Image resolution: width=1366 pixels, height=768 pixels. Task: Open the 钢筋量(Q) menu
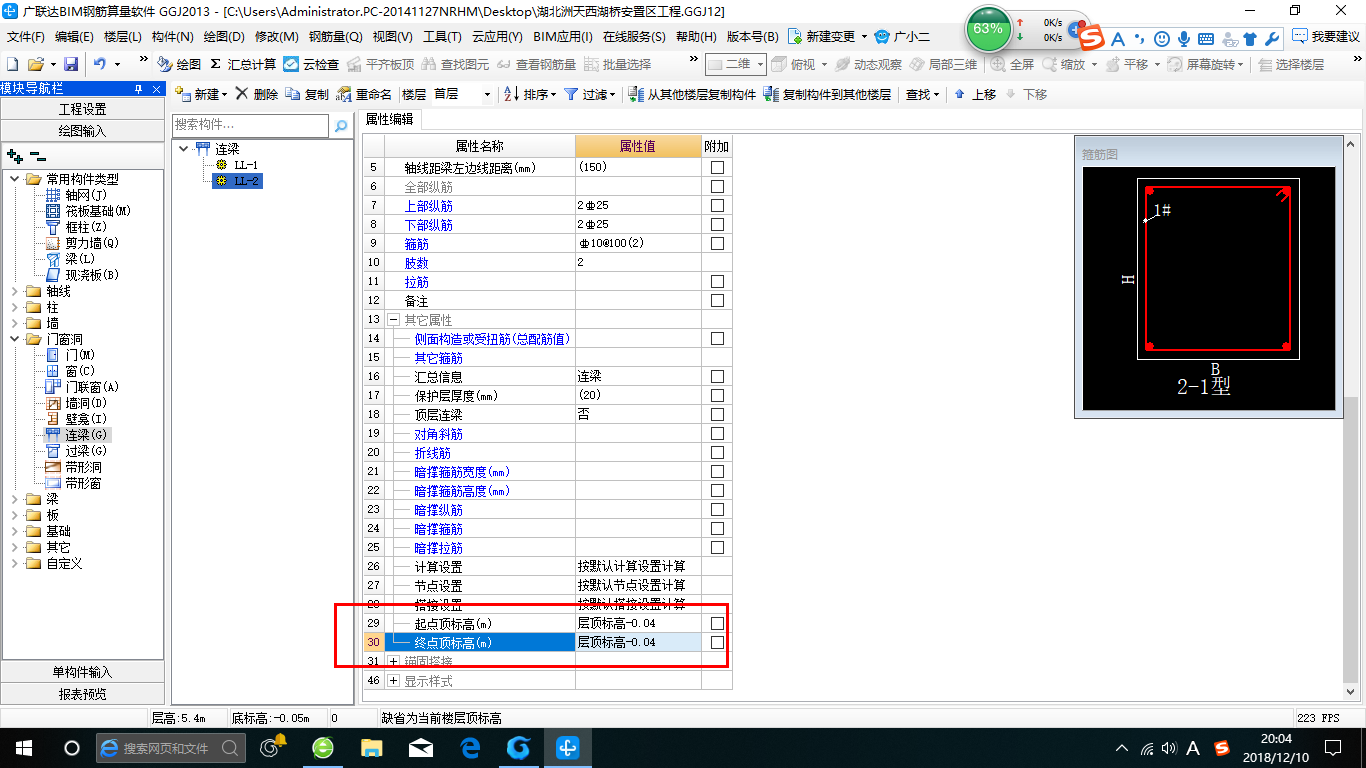pyautogui.click(x=335, y=36)
